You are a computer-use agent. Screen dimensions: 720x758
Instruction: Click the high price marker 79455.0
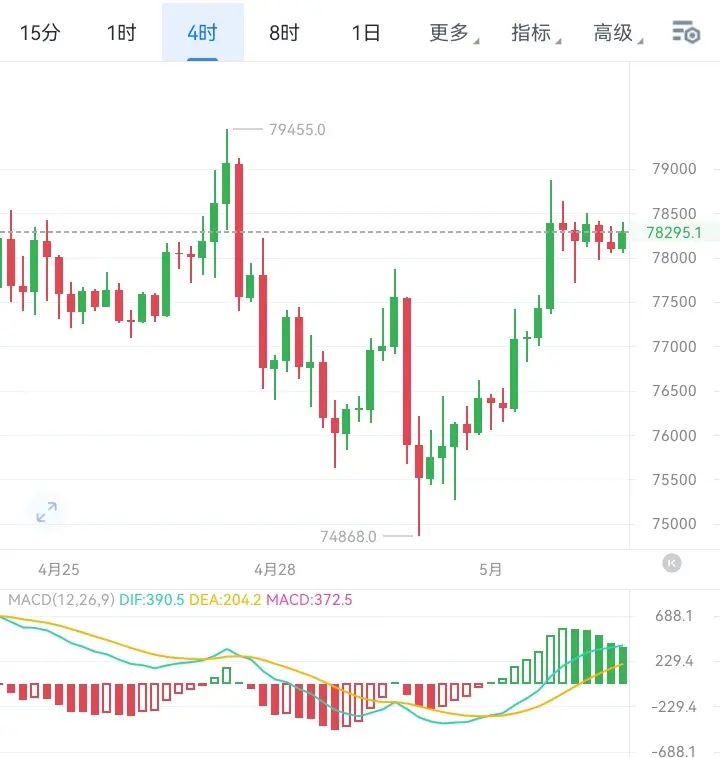297,130
